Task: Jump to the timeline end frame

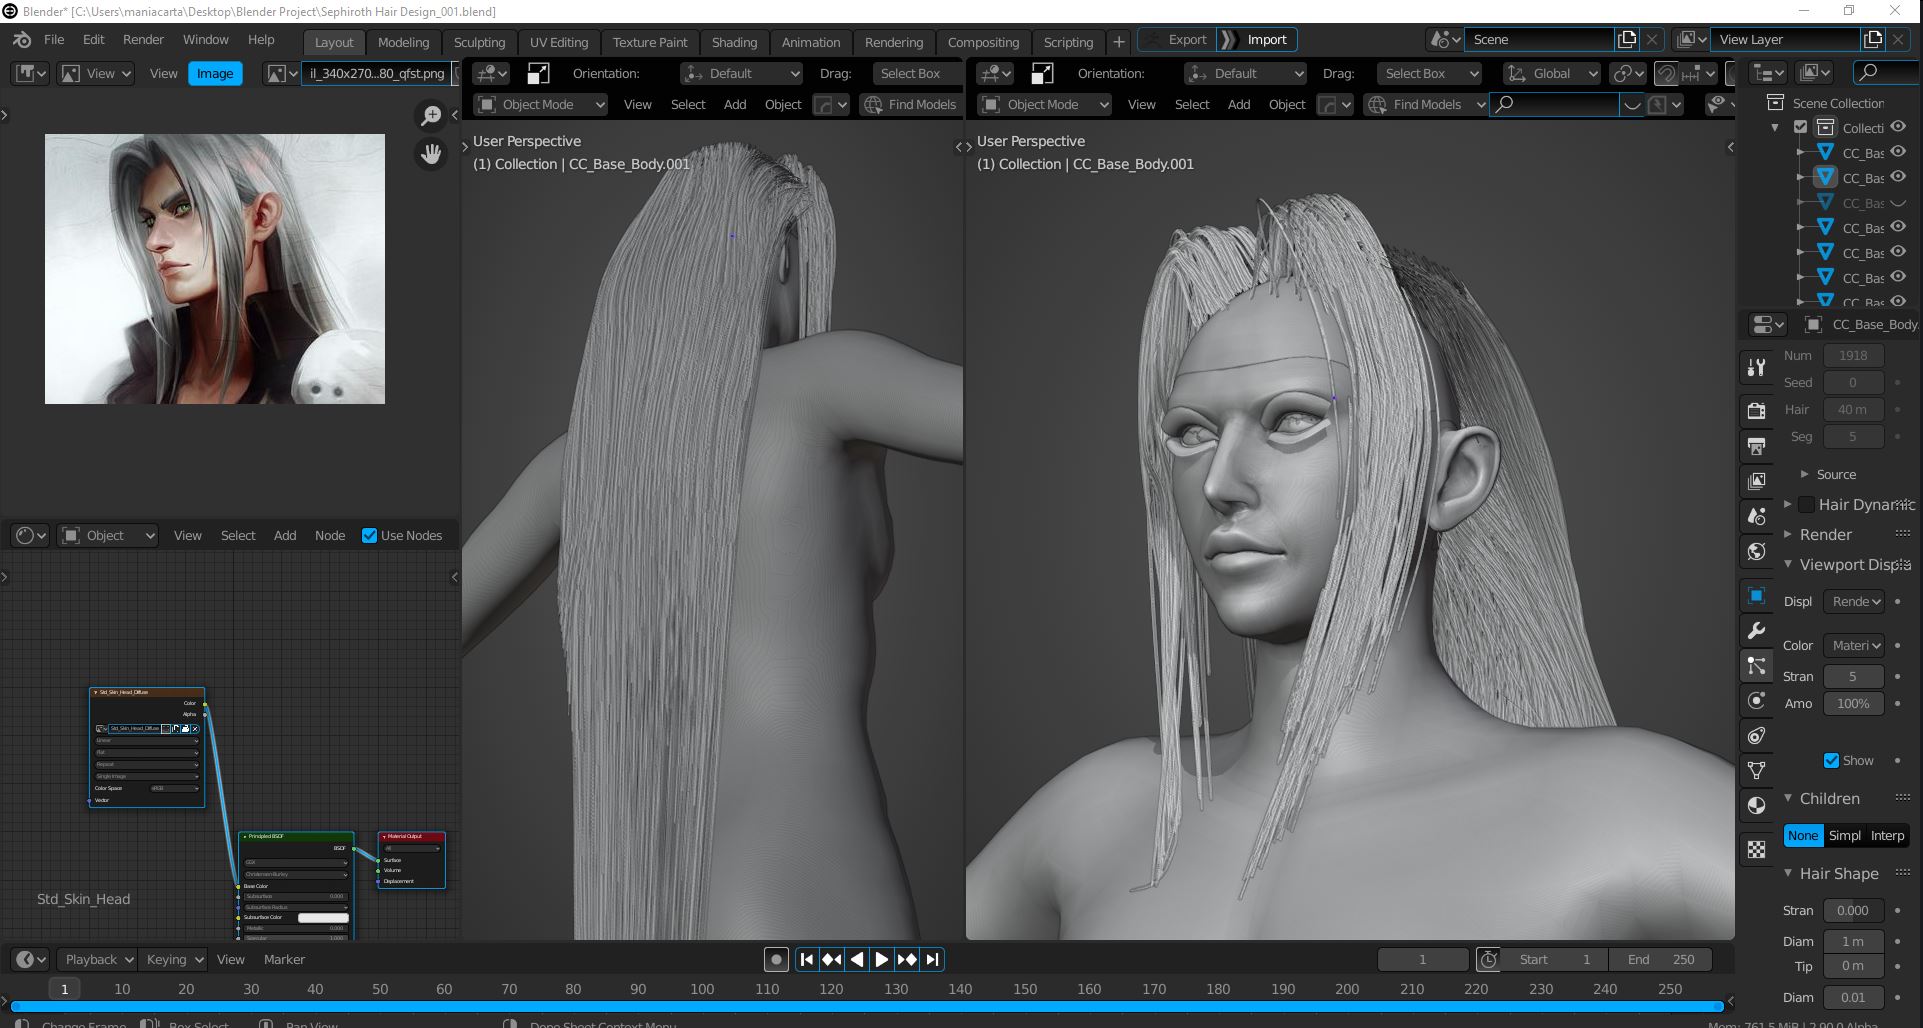Action: pos(932,960)
